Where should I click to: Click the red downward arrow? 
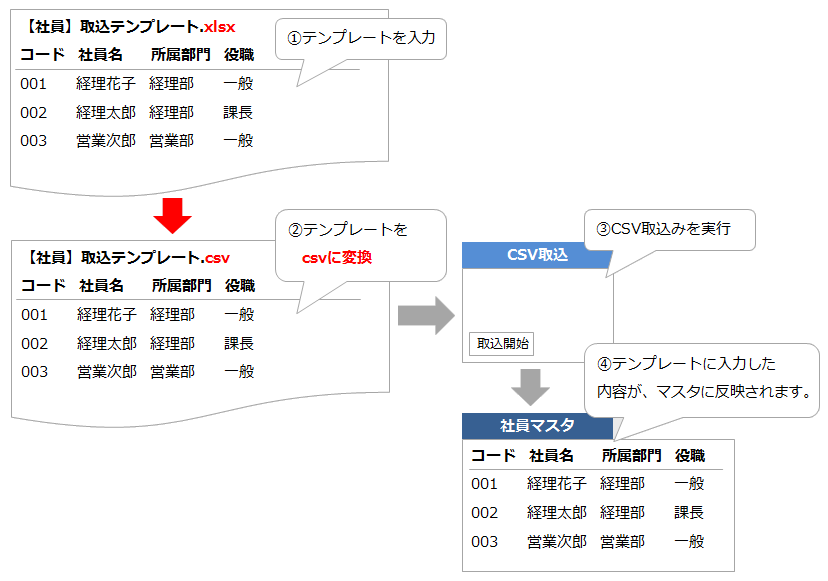(172, 215)
